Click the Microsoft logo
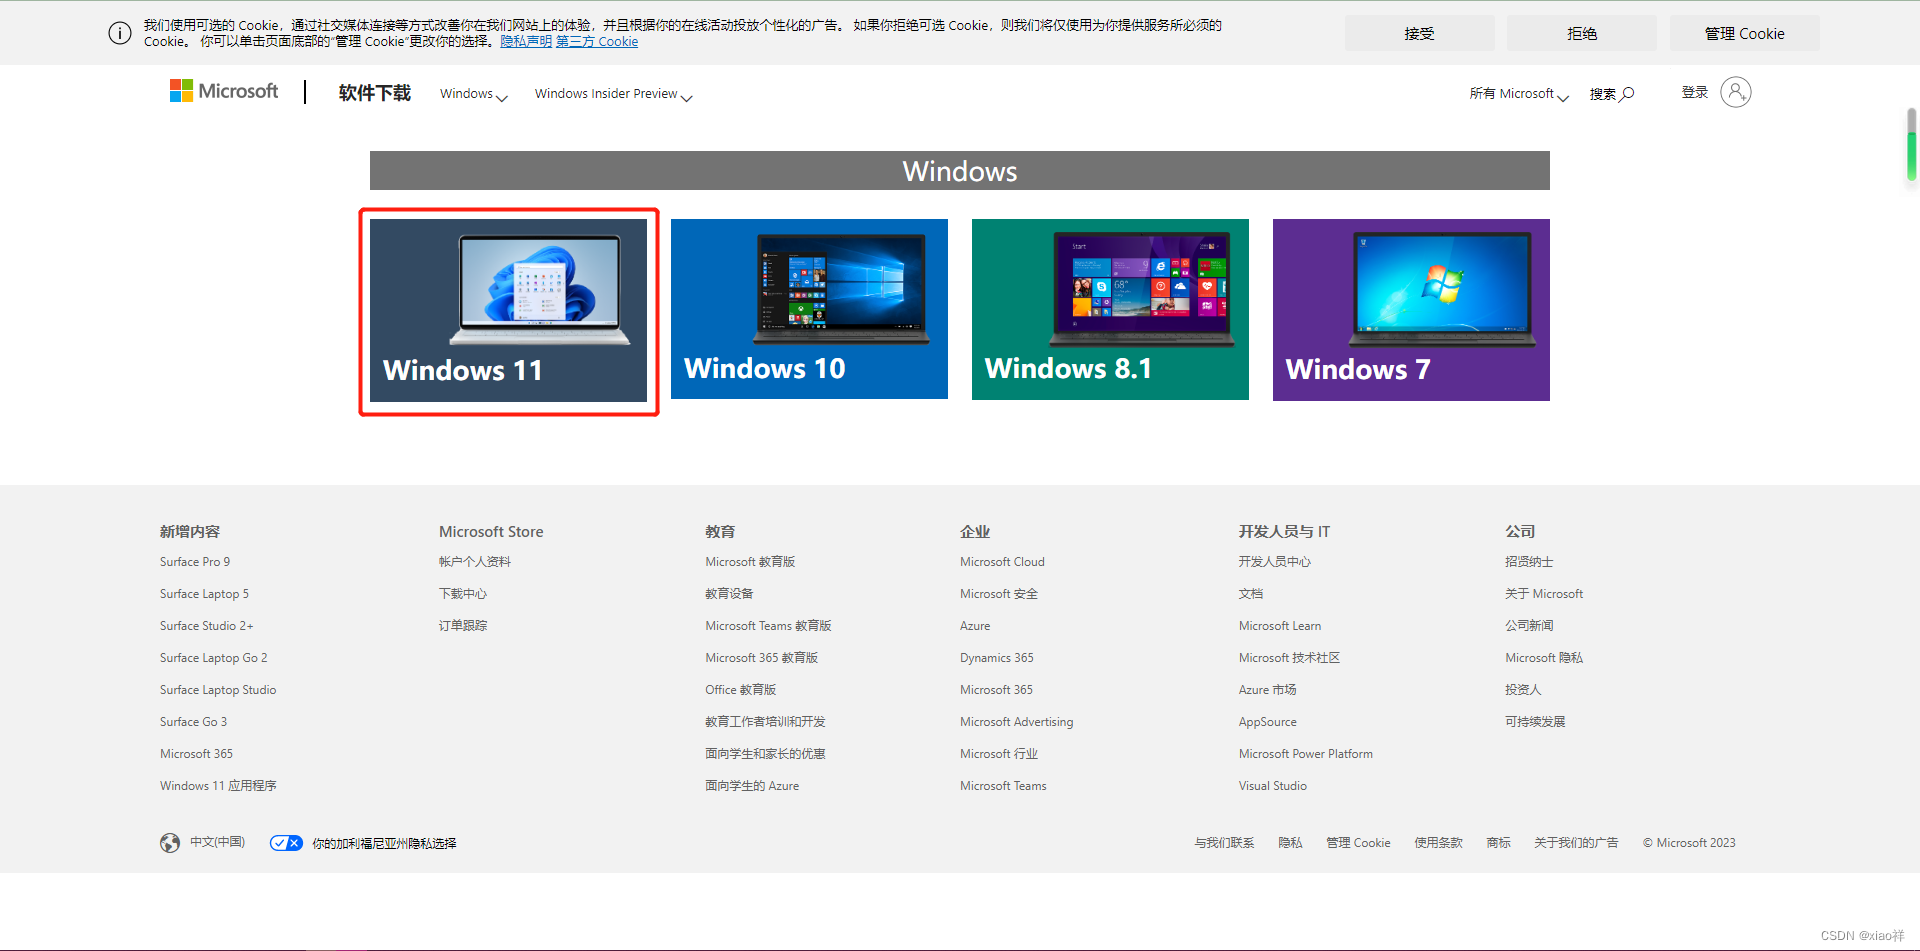 (223, 91)
